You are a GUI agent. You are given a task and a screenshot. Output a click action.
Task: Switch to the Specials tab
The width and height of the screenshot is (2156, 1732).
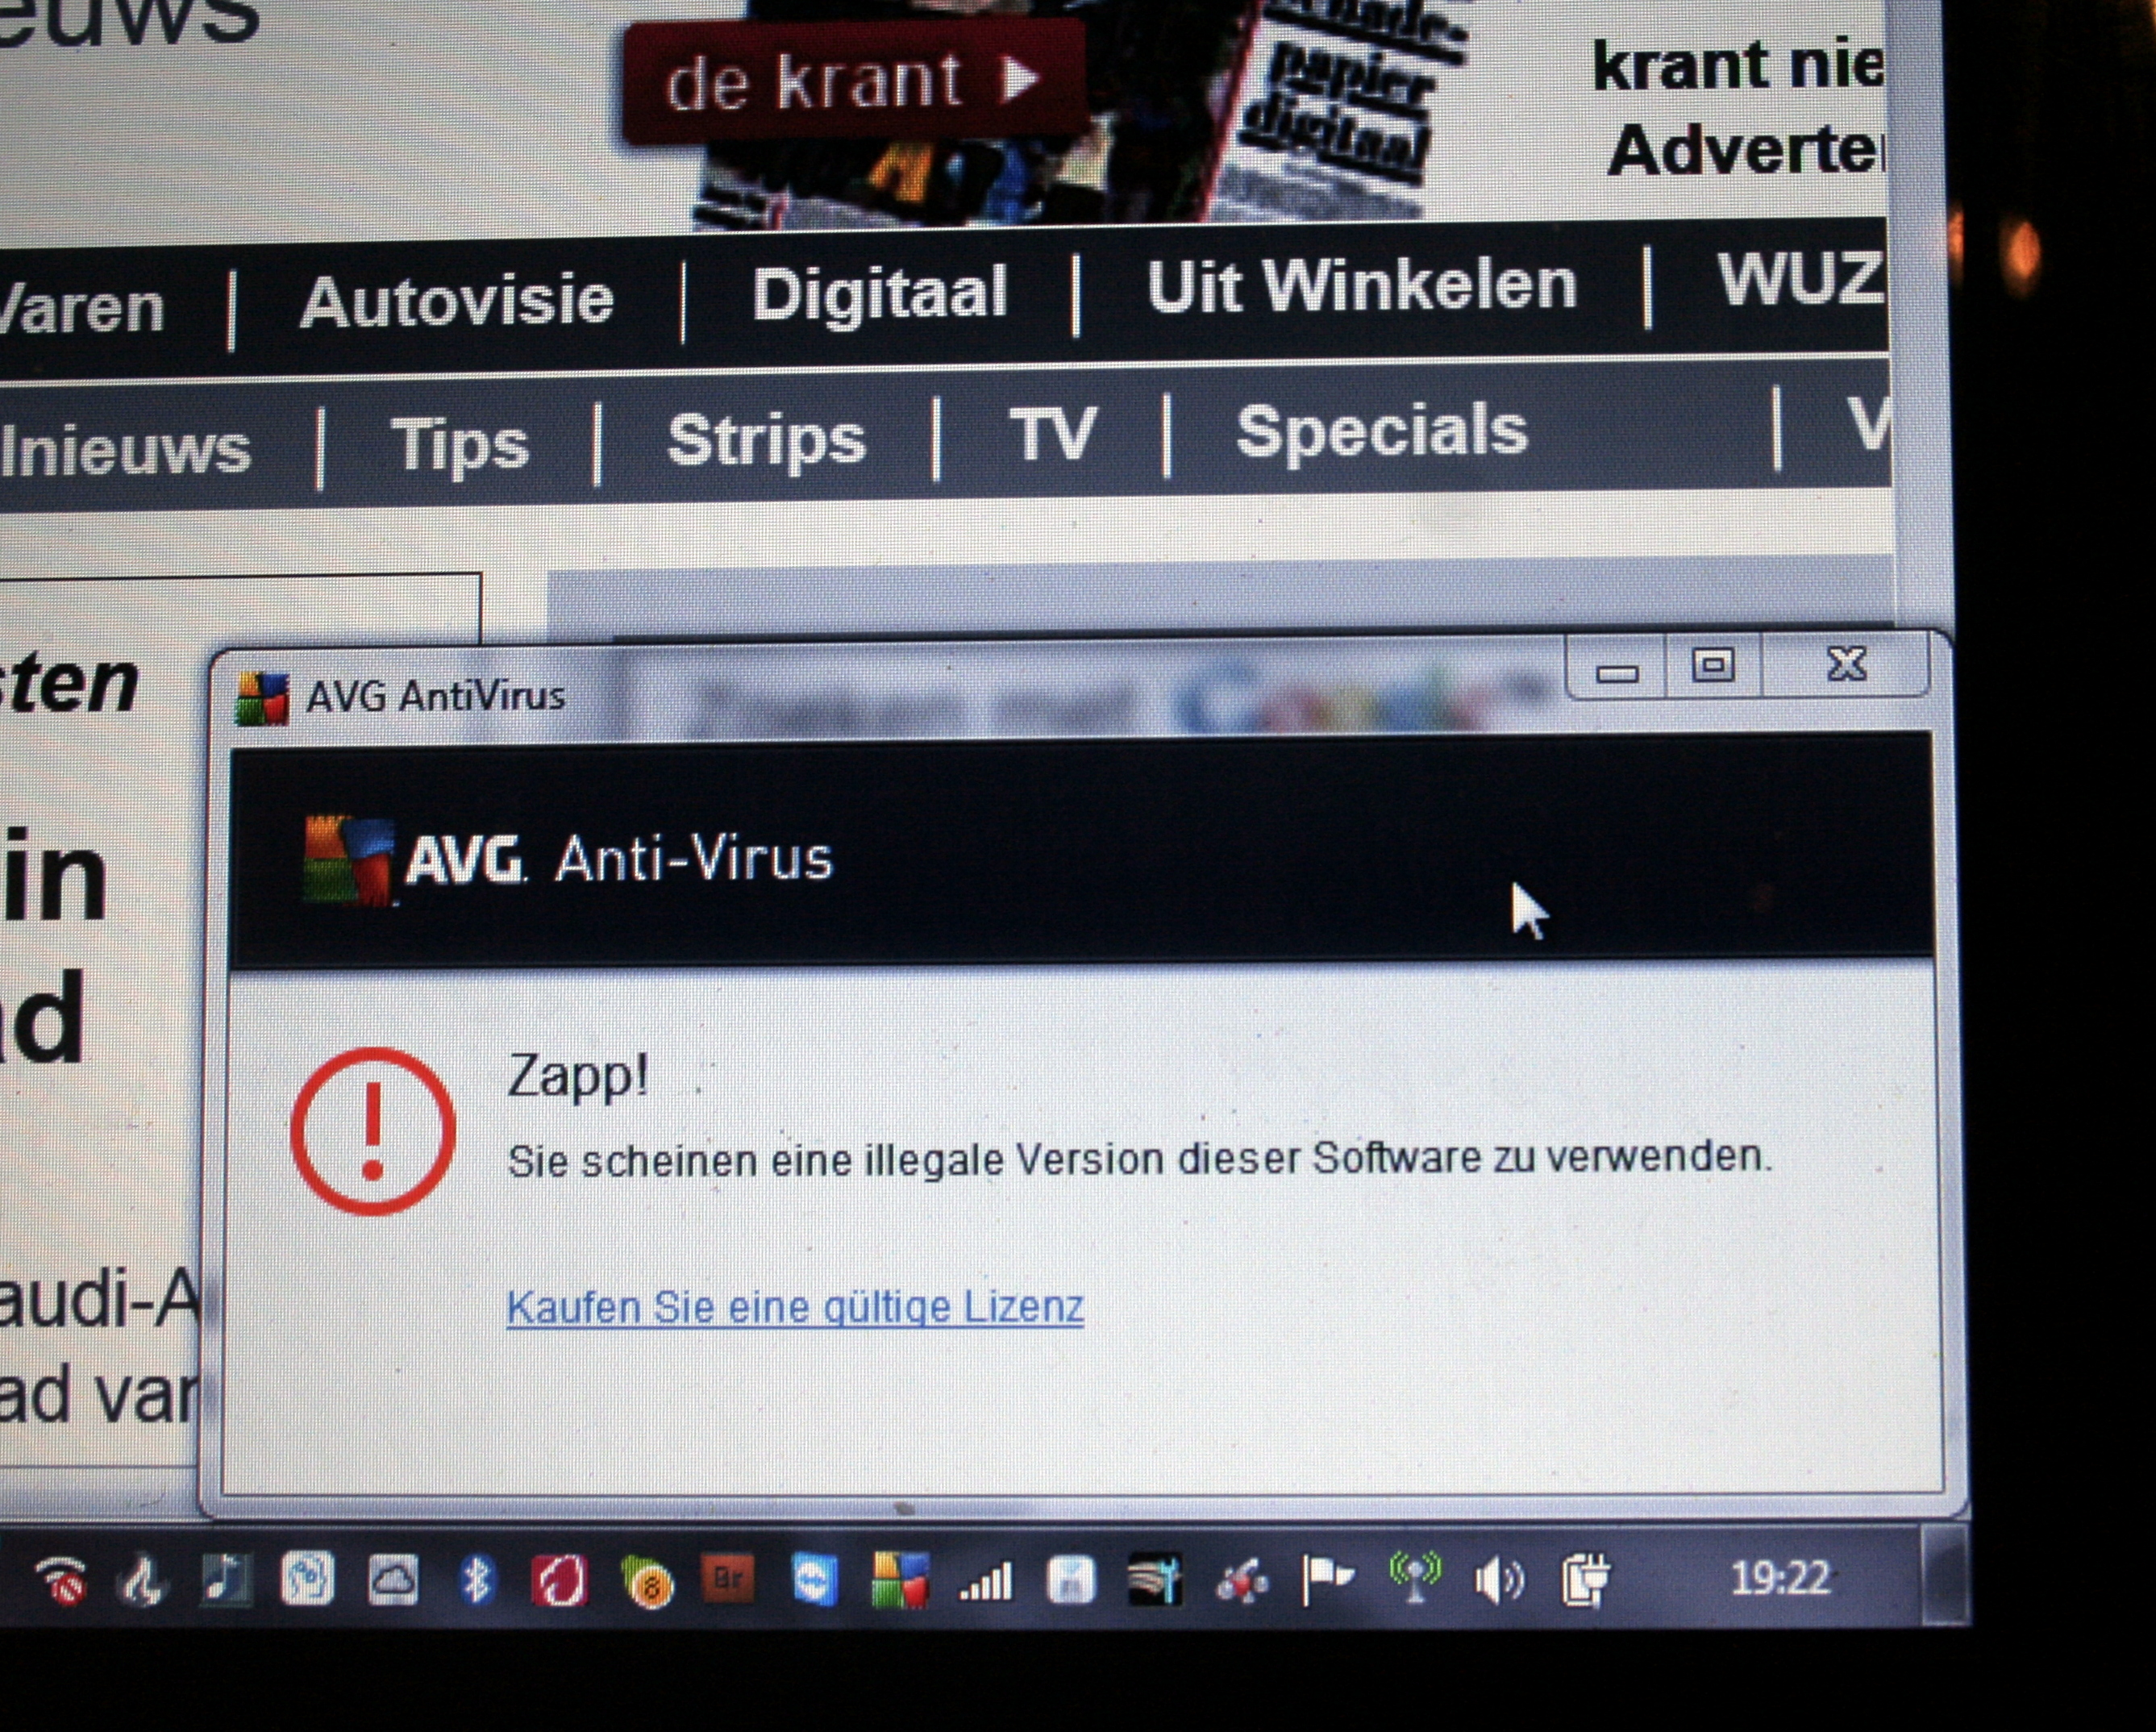coord(1382,431)
